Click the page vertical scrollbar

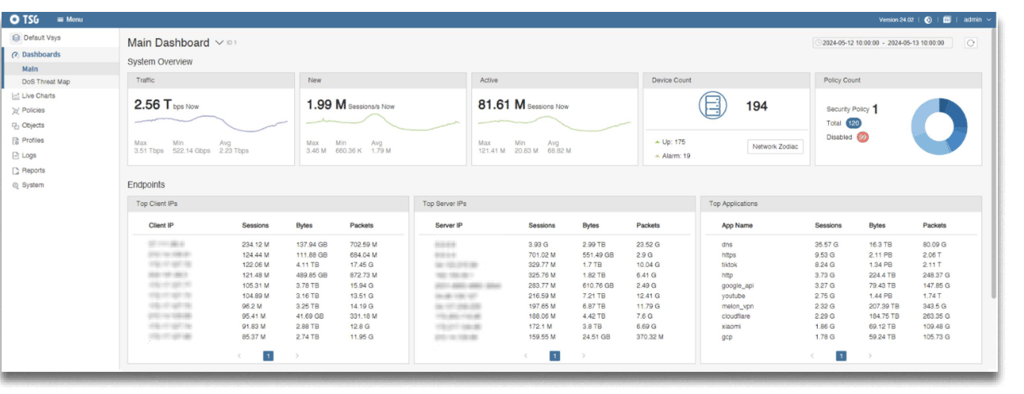(x=994, y=163)
